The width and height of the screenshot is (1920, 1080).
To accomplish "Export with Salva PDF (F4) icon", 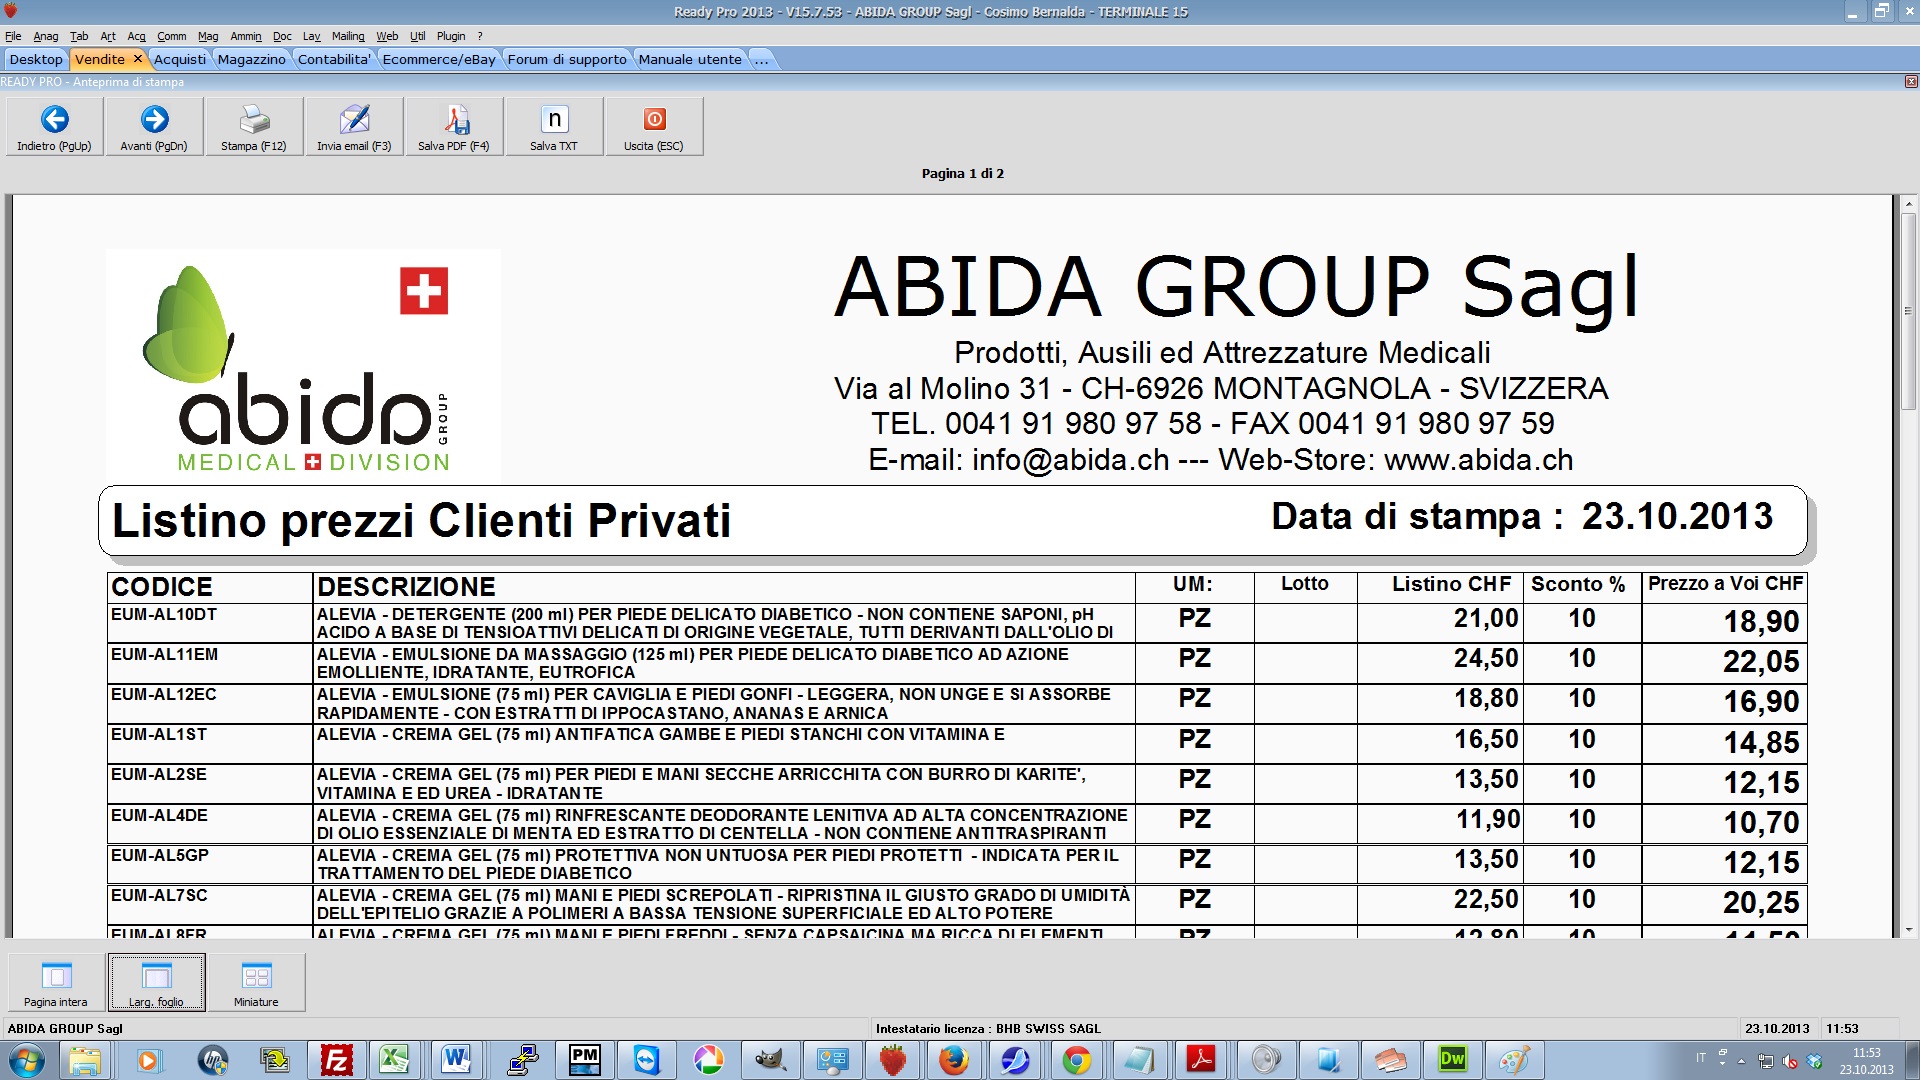I will 454,127.
